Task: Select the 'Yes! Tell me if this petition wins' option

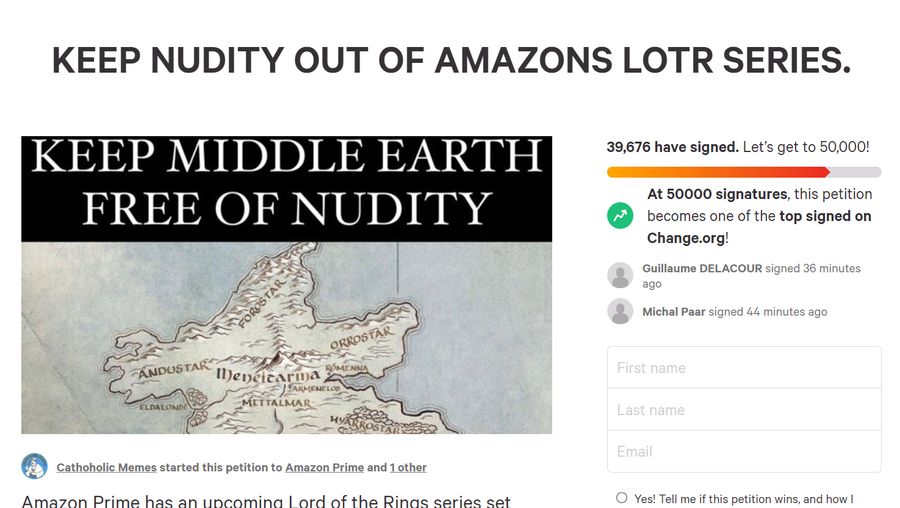Action: coord(622,498)
